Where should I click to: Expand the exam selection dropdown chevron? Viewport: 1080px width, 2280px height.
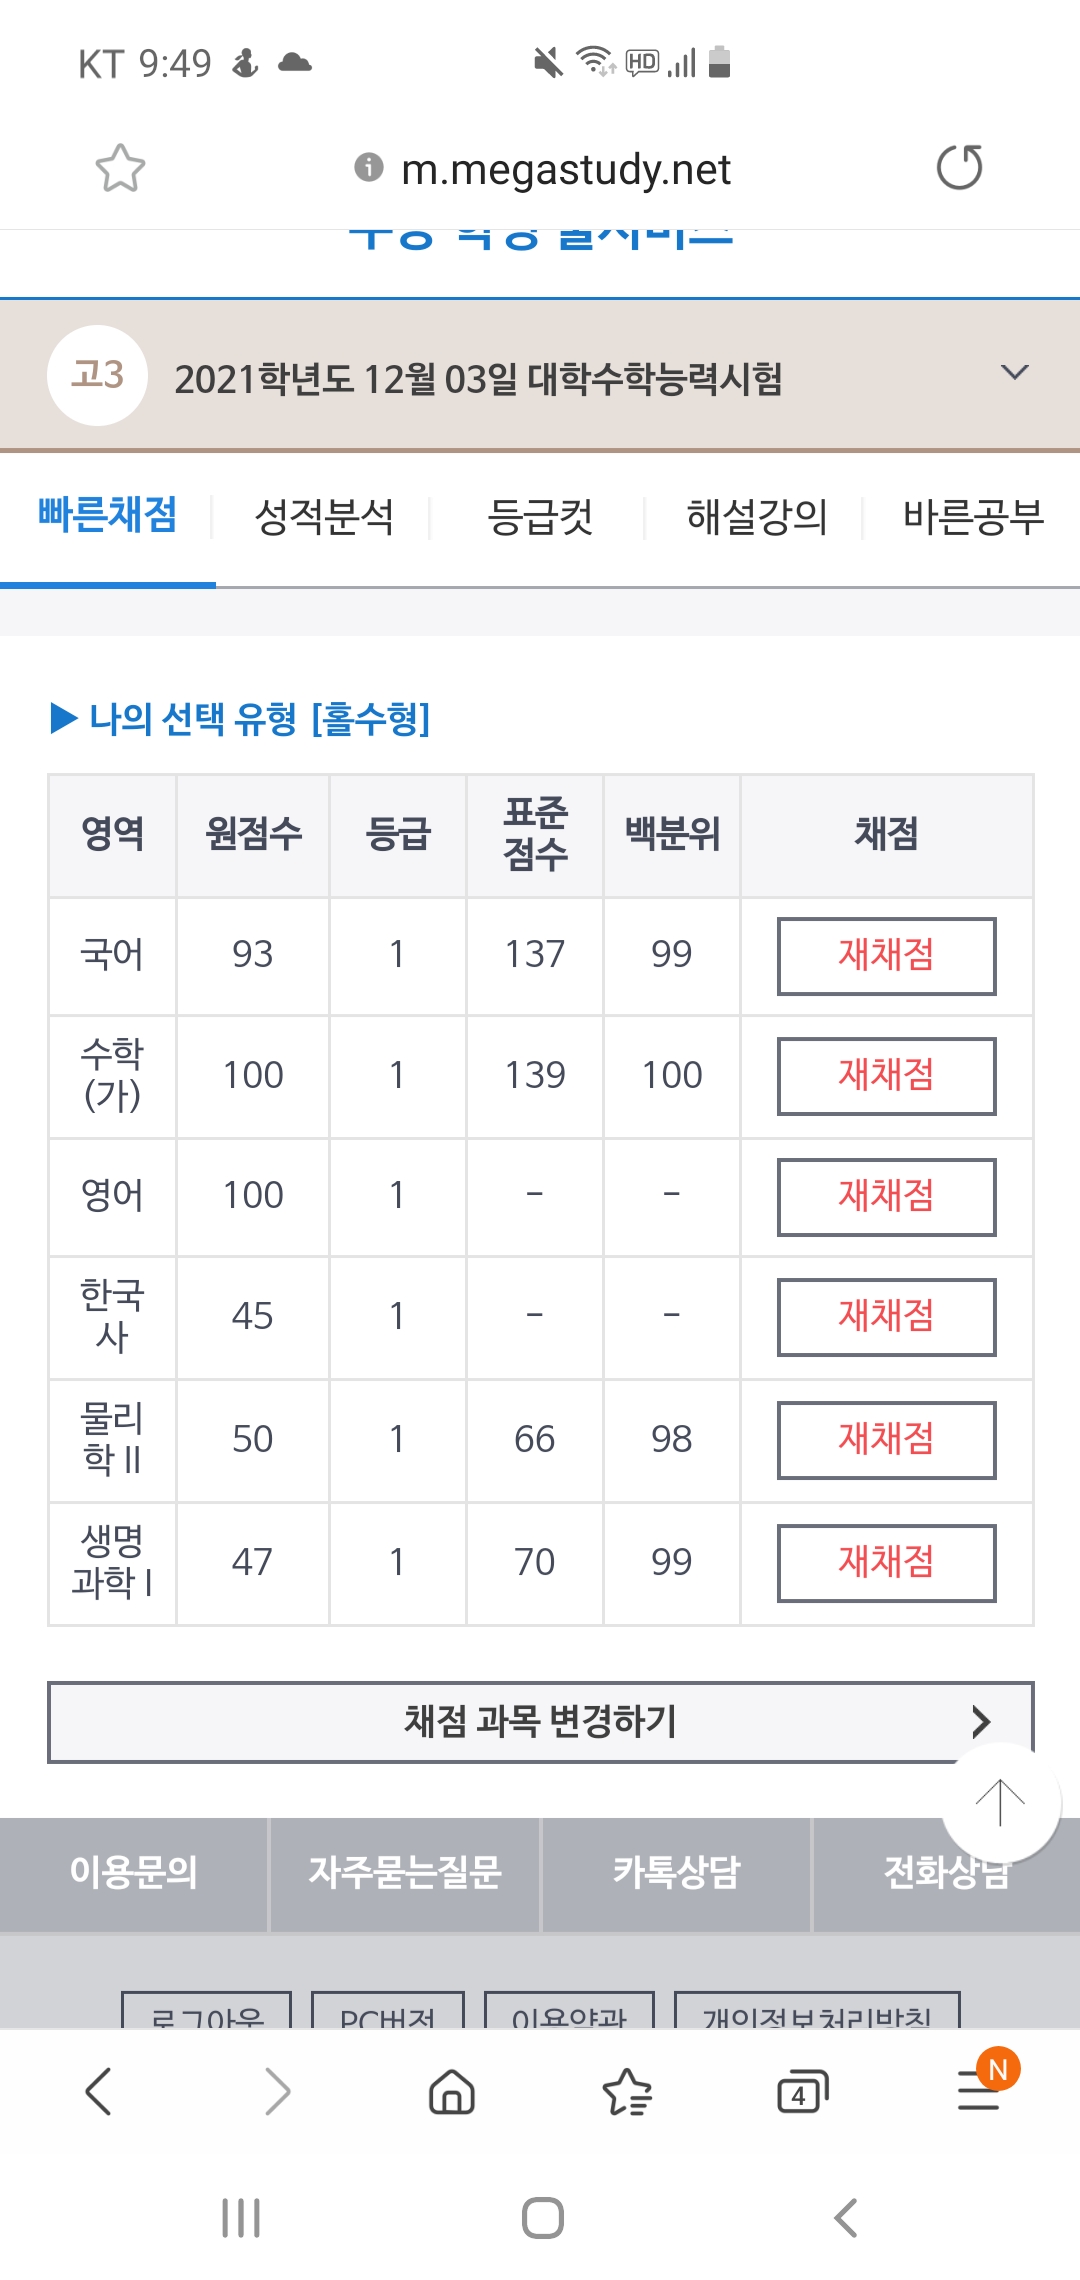click(x=1014, y=373)
